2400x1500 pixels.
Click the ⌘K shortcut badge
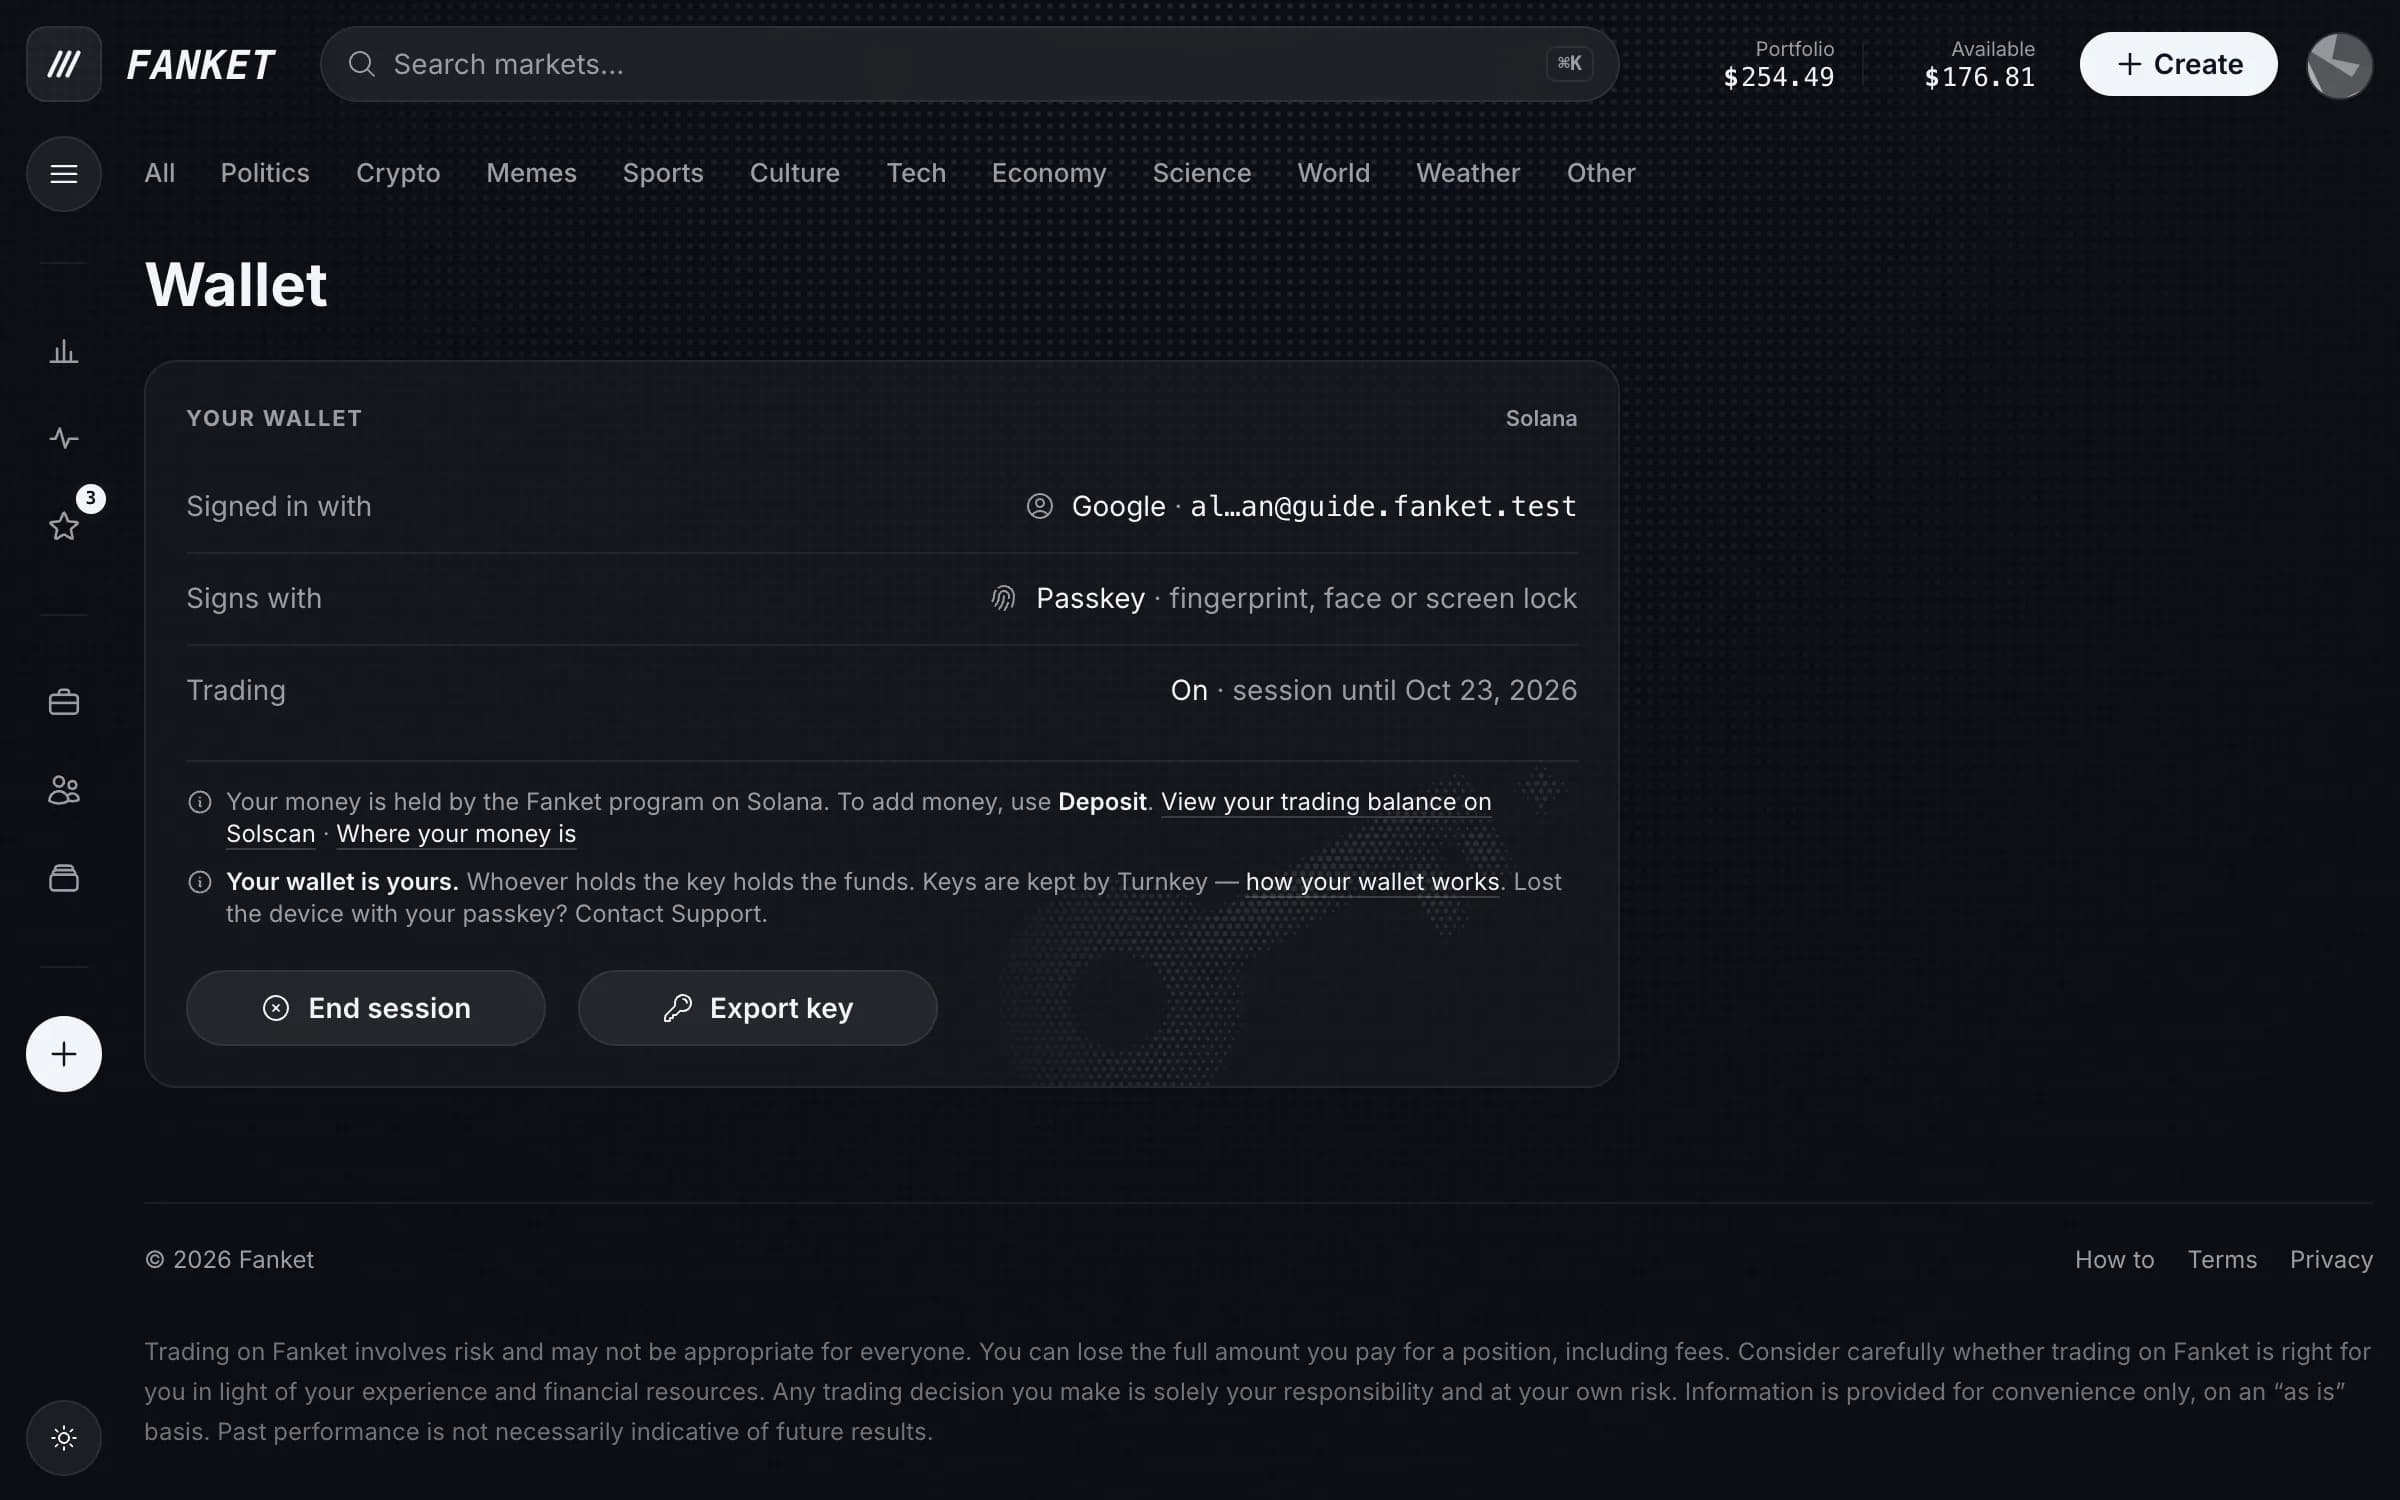click(x=1569, y=64)
